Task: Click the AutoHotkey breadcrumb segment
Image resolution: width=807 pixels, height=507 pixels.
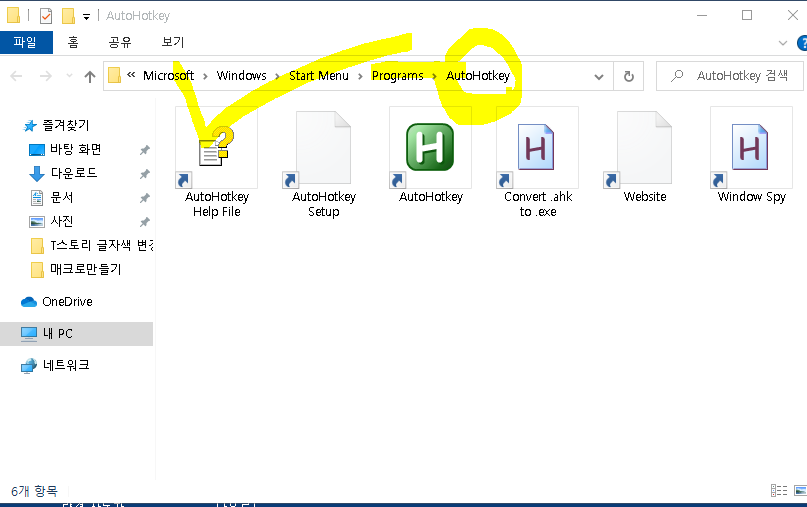Action: pyautogui.click(x=478, y=76)
